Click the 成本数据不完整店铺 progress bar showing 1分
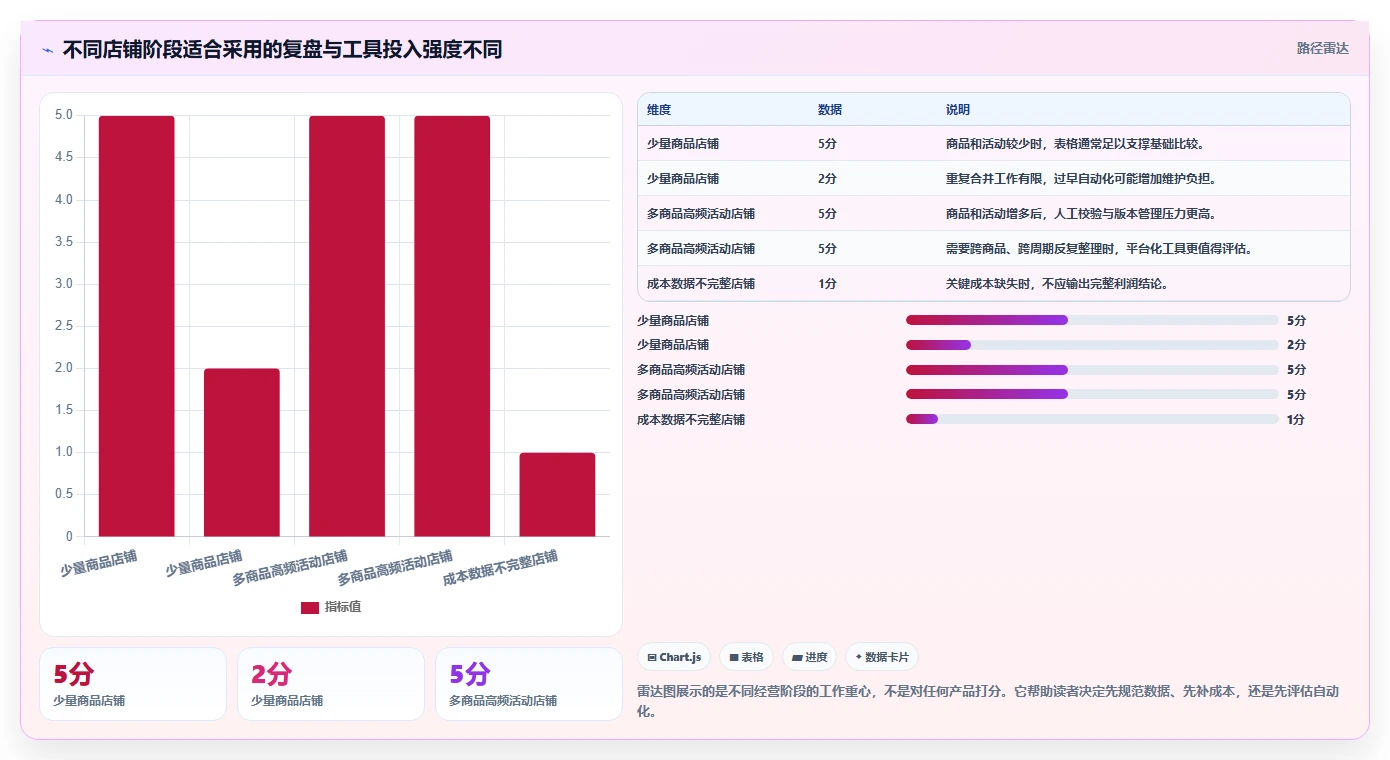The image size is (1390, 760). point(1092,419)
